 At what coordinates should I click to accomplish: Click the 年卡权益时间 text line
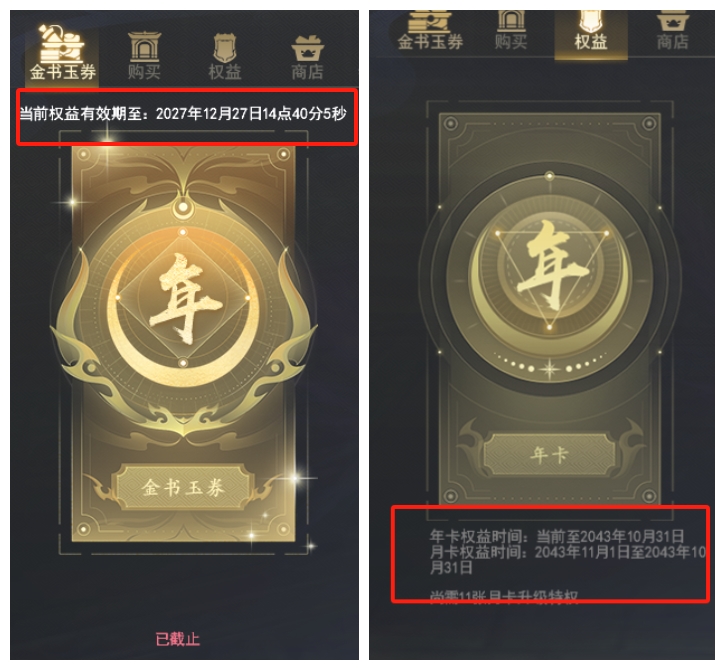coord(557,536)
